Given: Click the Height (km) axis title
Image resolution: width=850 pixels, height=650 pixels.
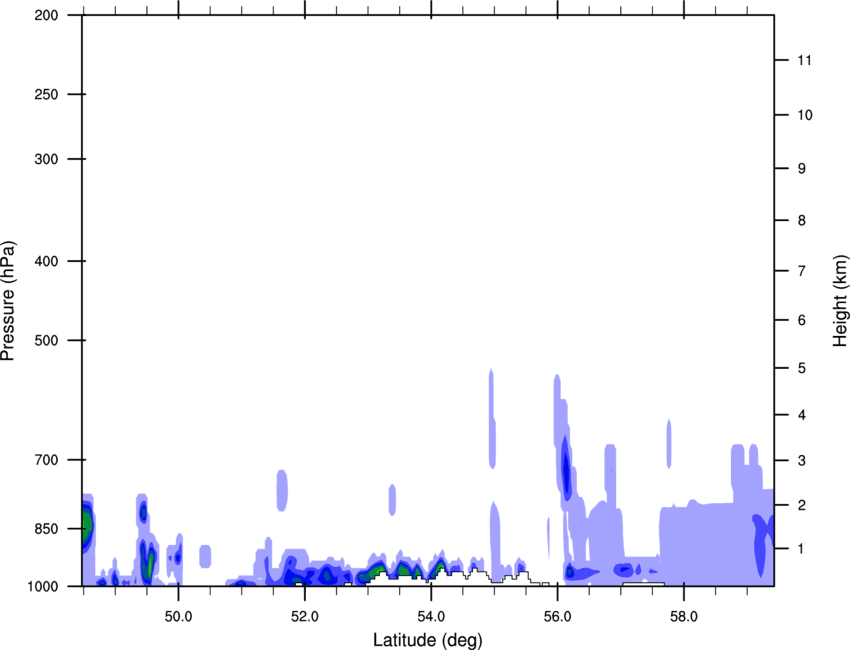Looking at the screenshot, I should [x=840, y=301].
